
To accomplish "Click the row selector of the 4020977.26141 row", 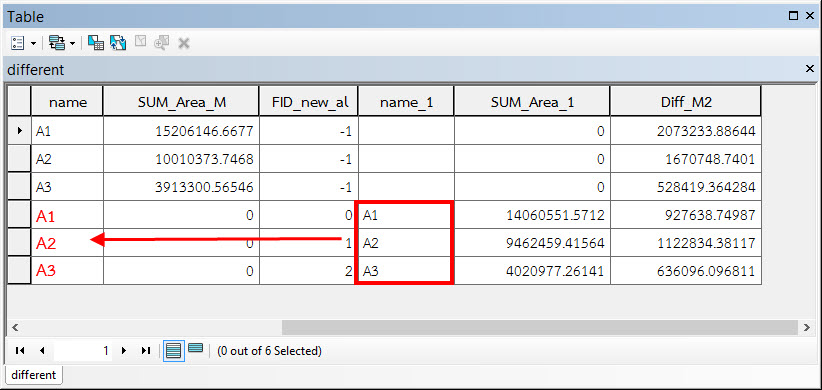I will (x=19, y=270).
